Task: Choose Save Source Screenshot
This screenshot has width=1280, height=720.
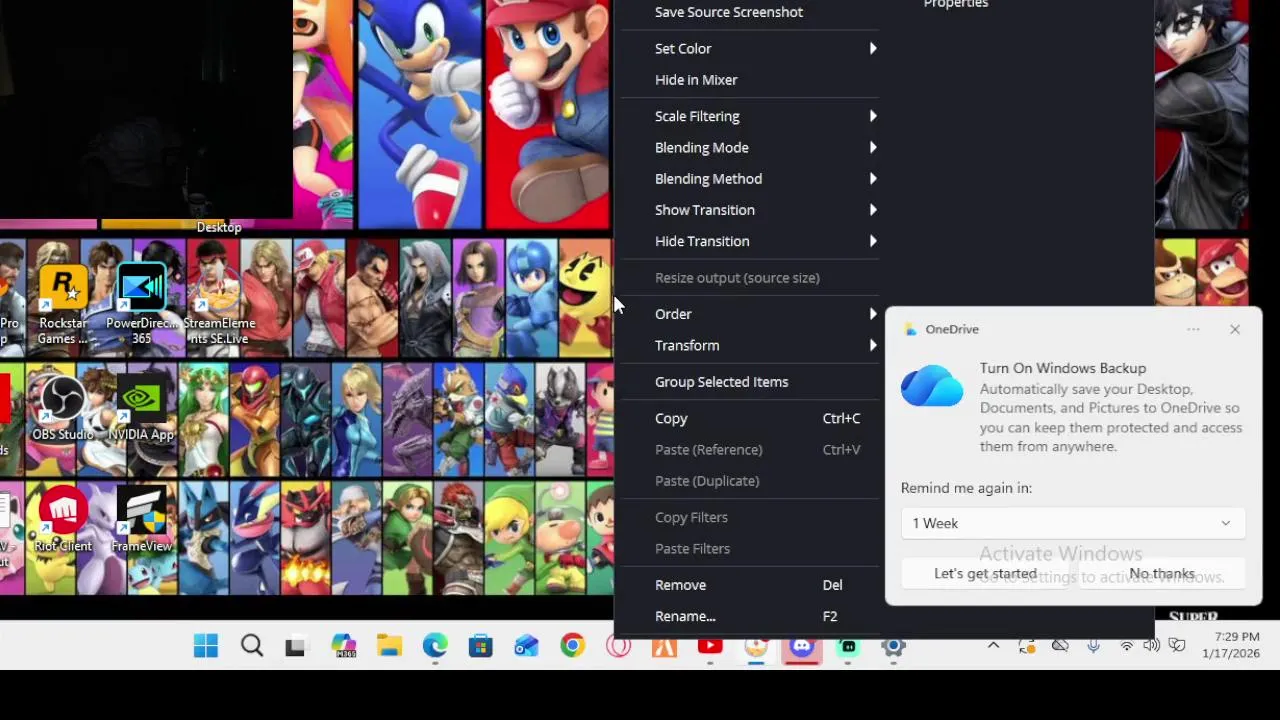Action: 729,12
